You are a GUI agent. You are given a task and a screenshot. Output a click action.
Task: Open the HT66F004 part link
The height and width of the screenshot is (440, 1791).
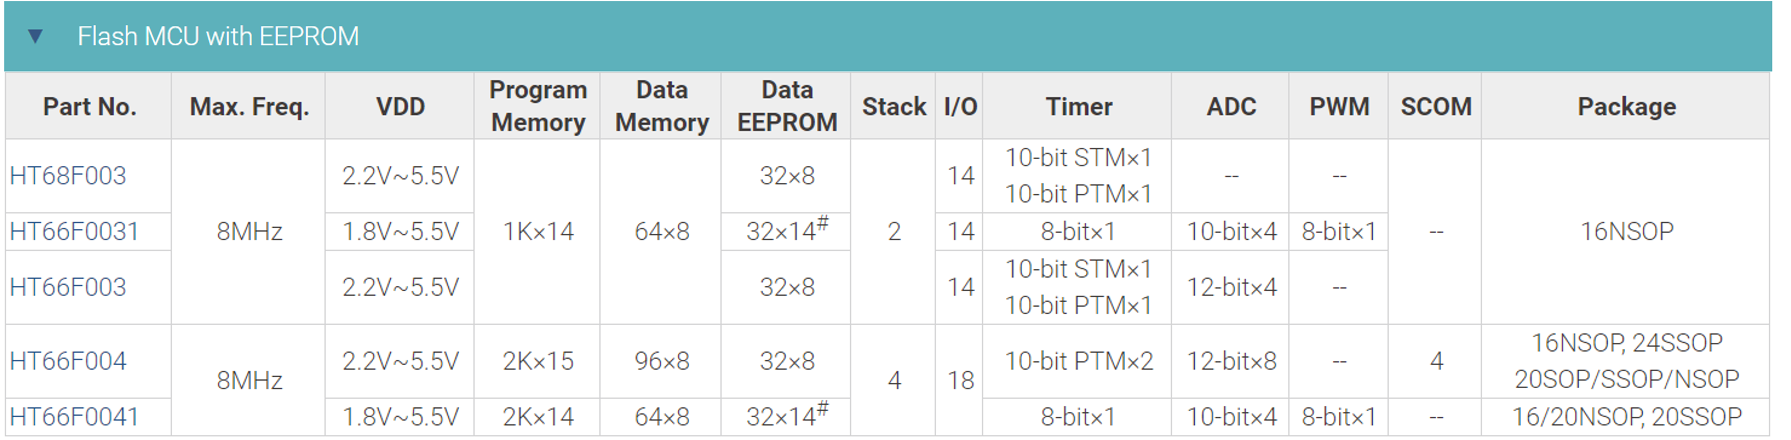coord(68,361)
